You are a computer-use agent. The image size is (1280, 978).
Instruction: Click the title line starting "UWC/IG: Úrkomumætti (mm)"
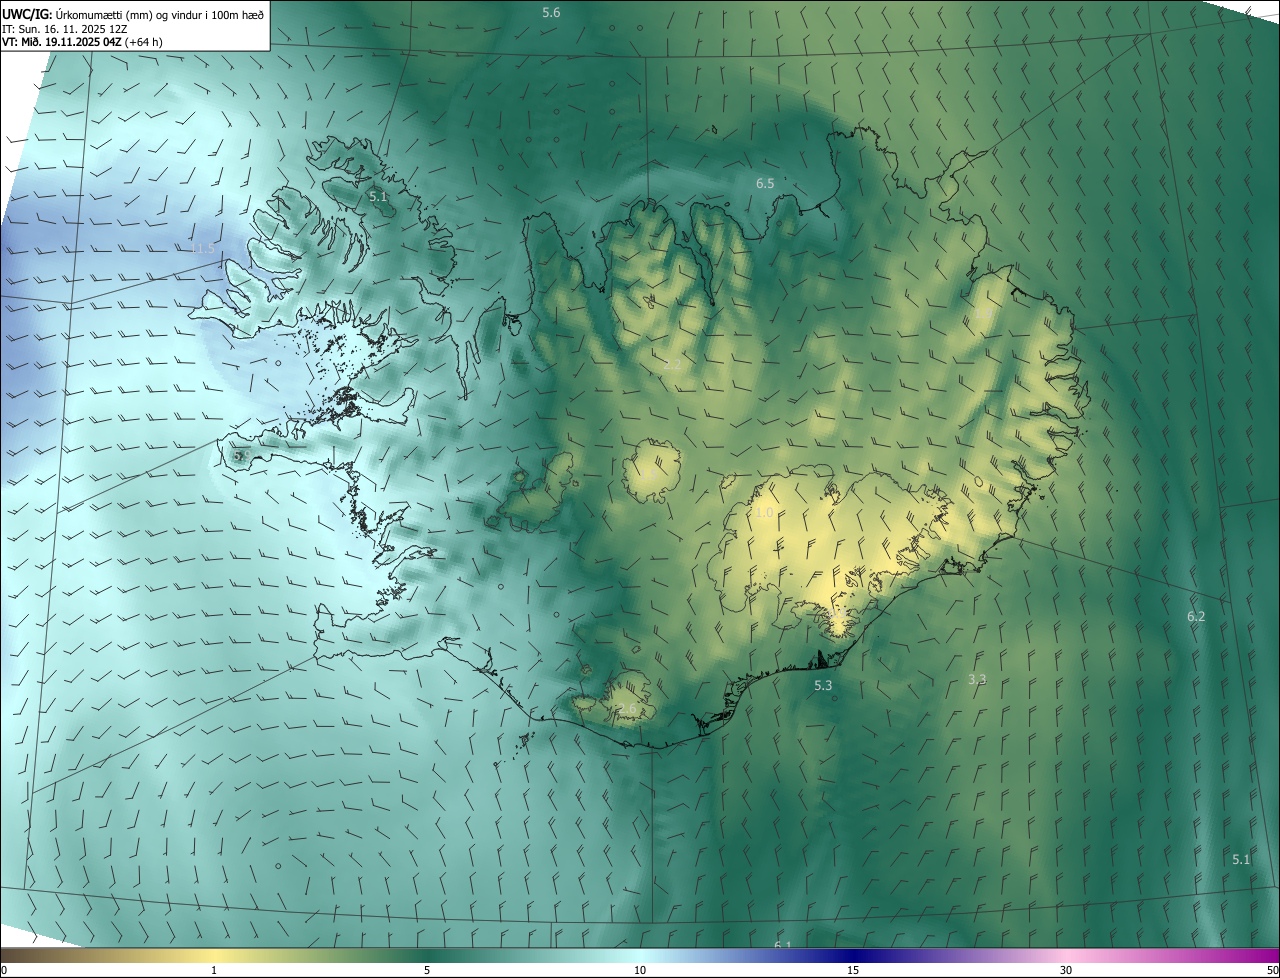pyautogui.click(x=133, y=14)
